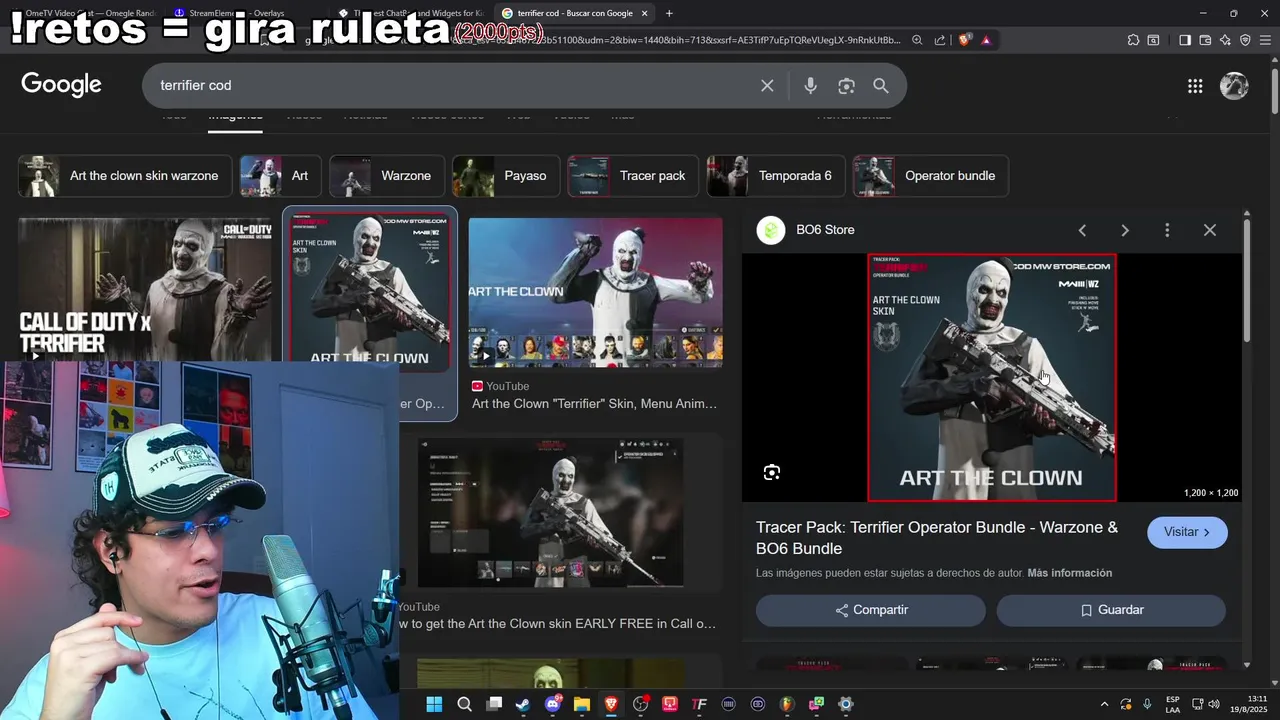Select the Temporada 6 filter chip
This screenshot has height=720, width=1280.
click(x=775, y=176)
